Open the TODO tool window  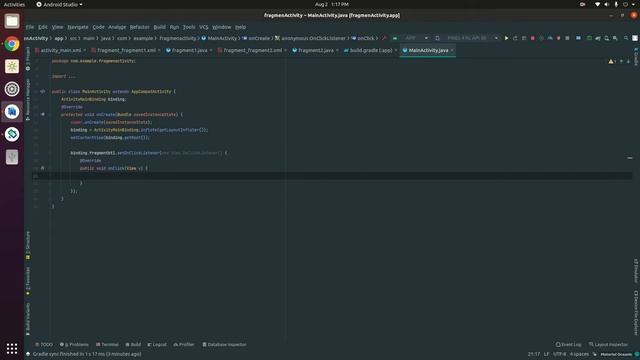click(44, 344)
